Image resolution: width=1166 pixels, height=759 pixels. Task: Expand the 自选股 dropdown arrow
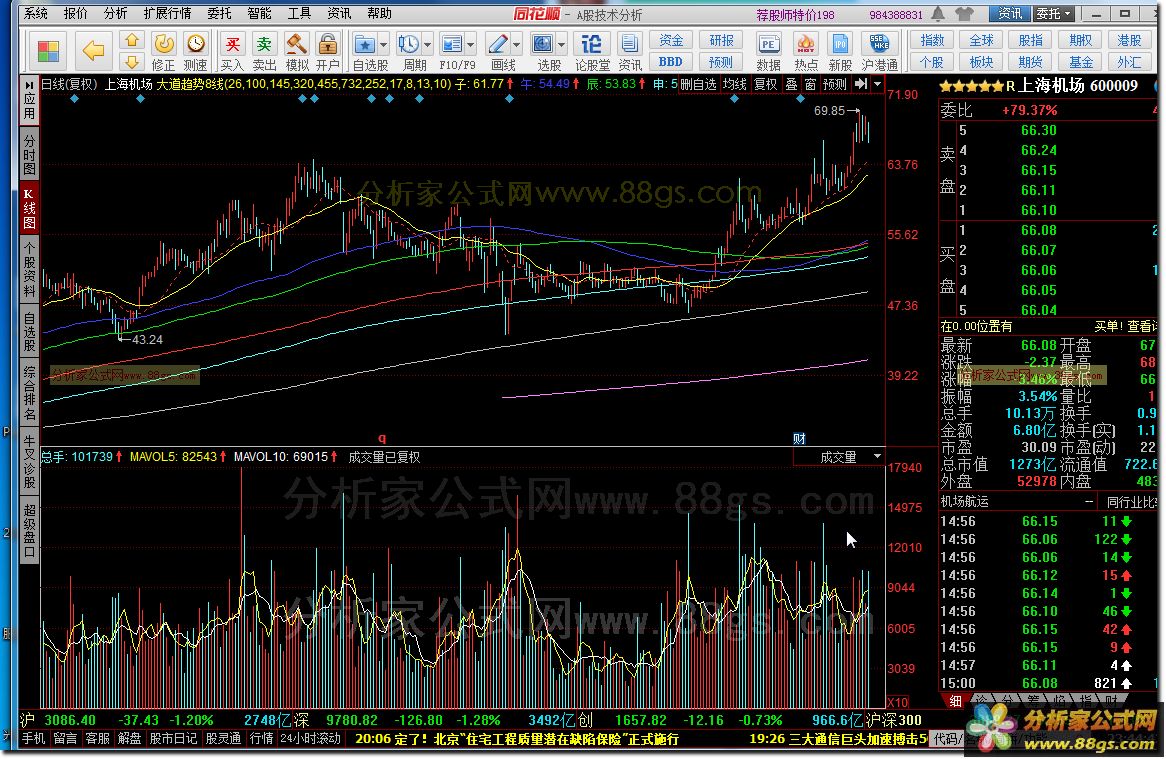pos(384,45)
